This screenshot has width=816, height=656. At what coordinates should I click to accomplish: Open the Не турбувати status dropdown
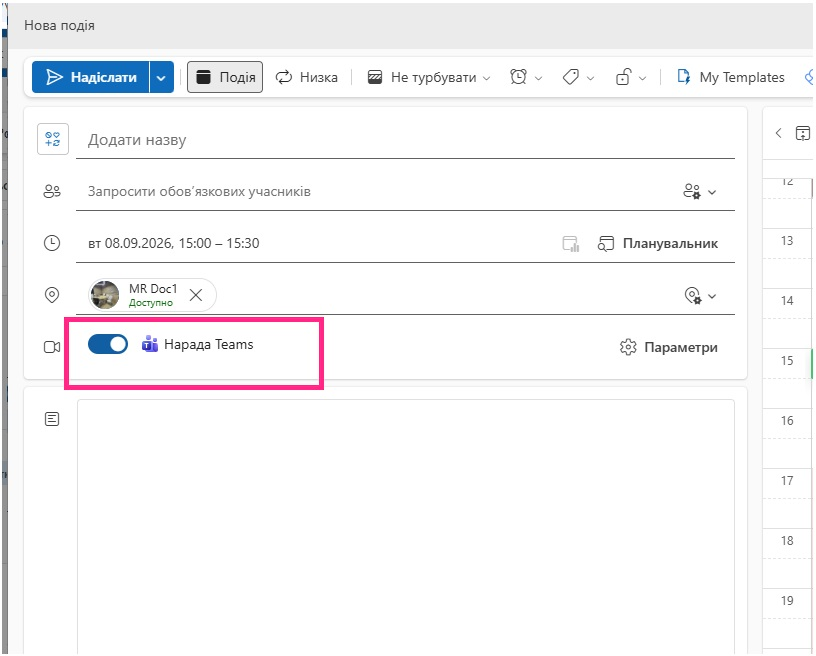pos(429,78)
